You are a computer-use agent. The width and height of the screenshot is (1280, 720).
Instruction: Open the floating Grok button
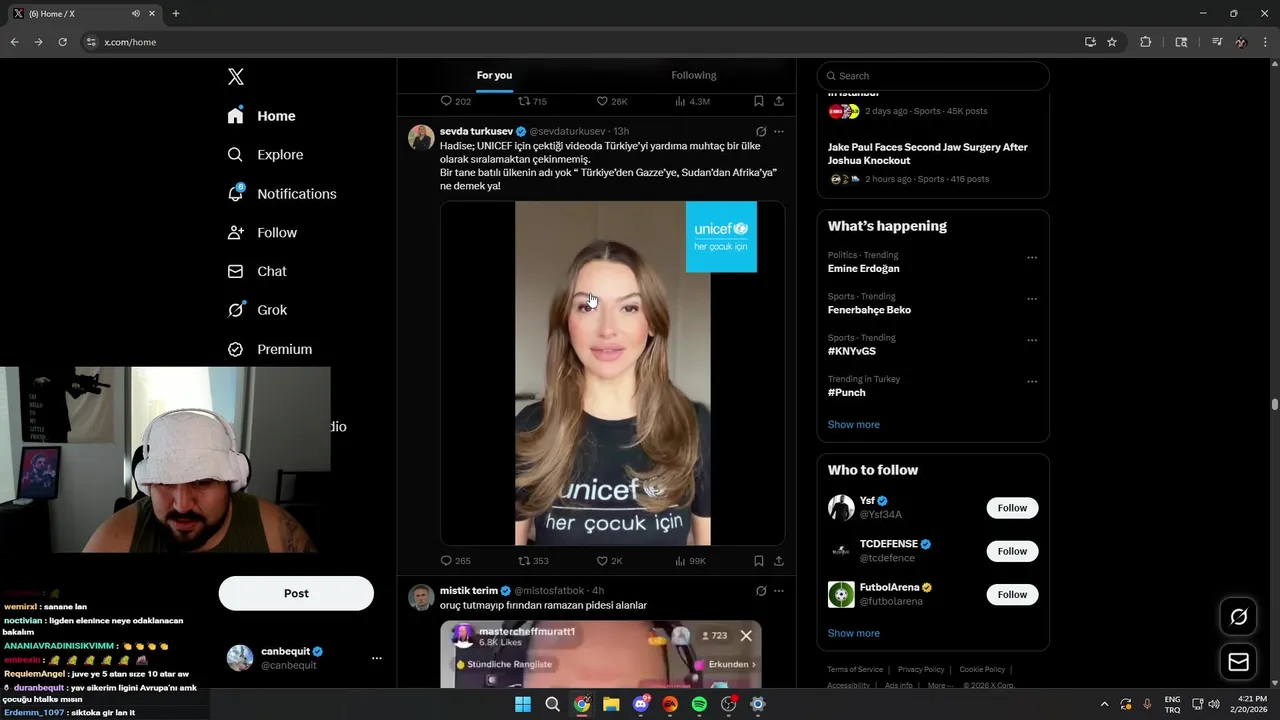(x=1238, y=617)
